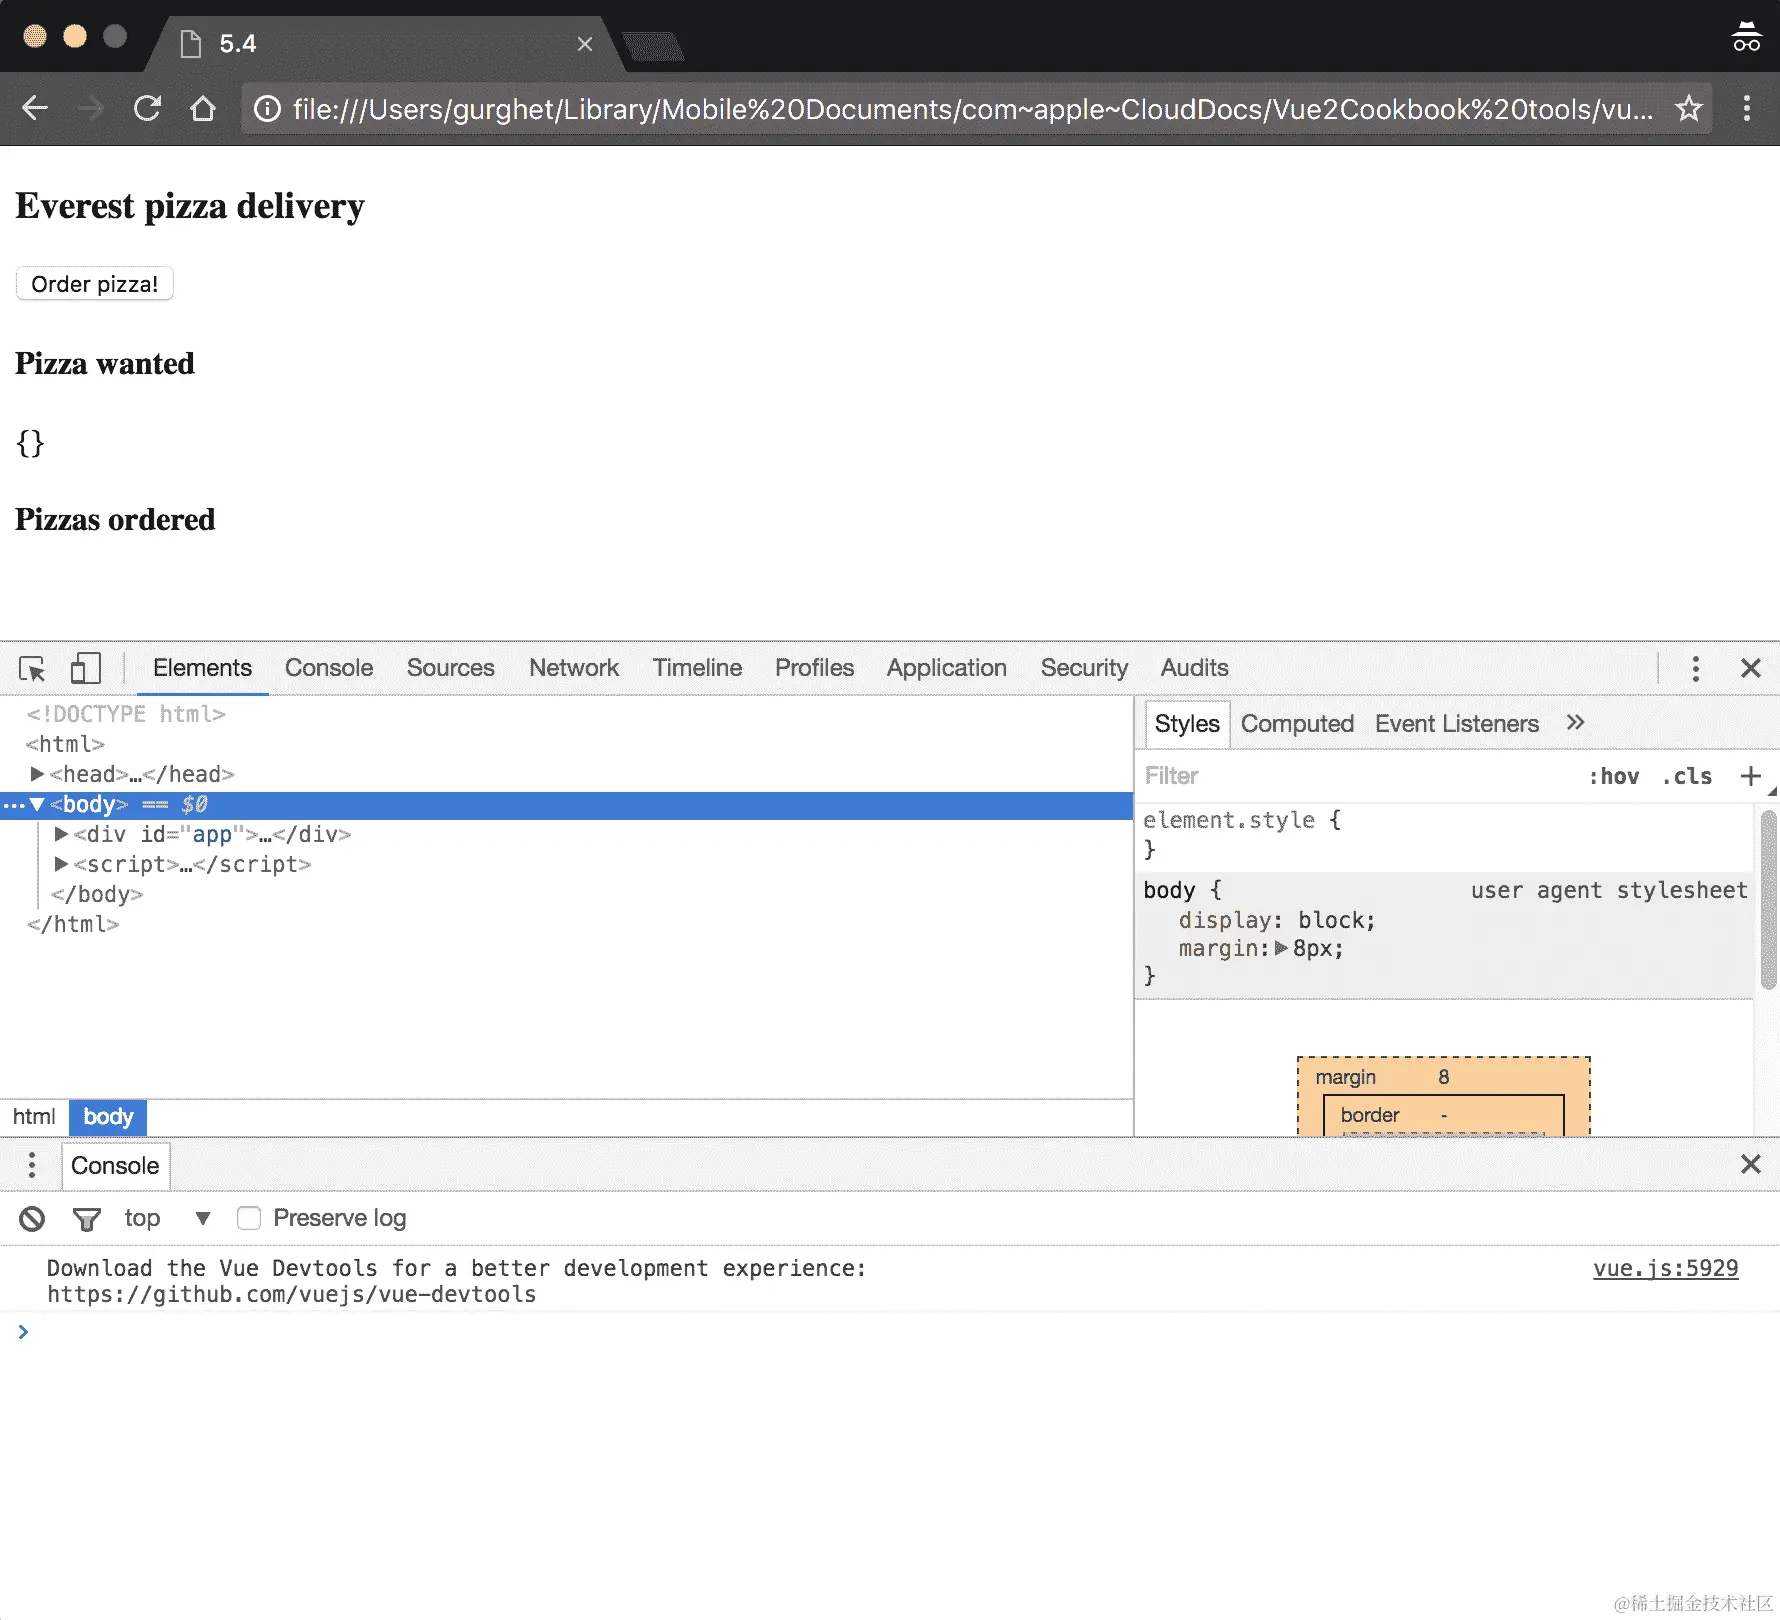The width and height of the screenshot is (1780, 1620).
Task: Open the Security tab
Action: click(x=1084, y=668)
